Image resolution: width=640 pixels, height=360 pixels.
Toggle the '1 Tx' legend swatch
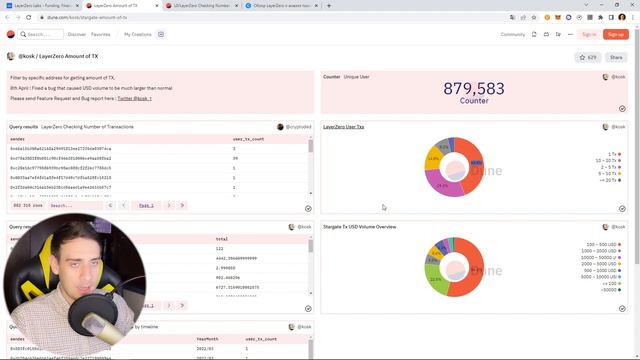coord(619,154)
